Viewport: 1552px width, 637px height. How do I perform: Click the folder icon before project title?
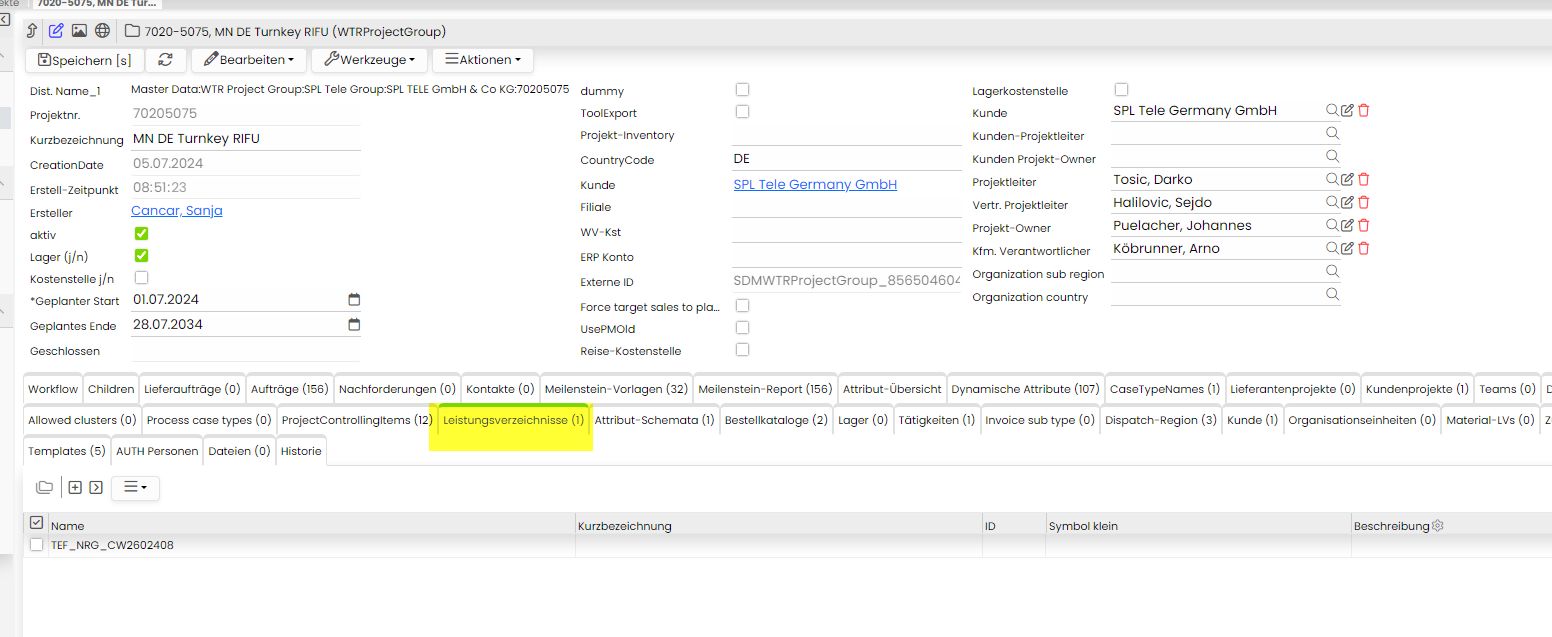[x=132, y=31]
